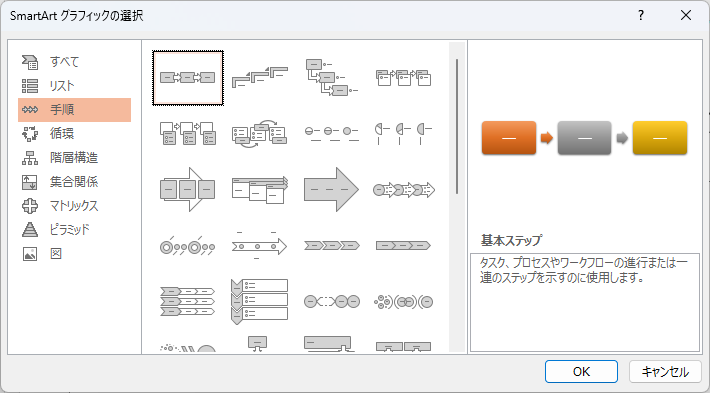Pick the closed chevron process layout
This screenshot has height=393, width=710.
(403, 246)
